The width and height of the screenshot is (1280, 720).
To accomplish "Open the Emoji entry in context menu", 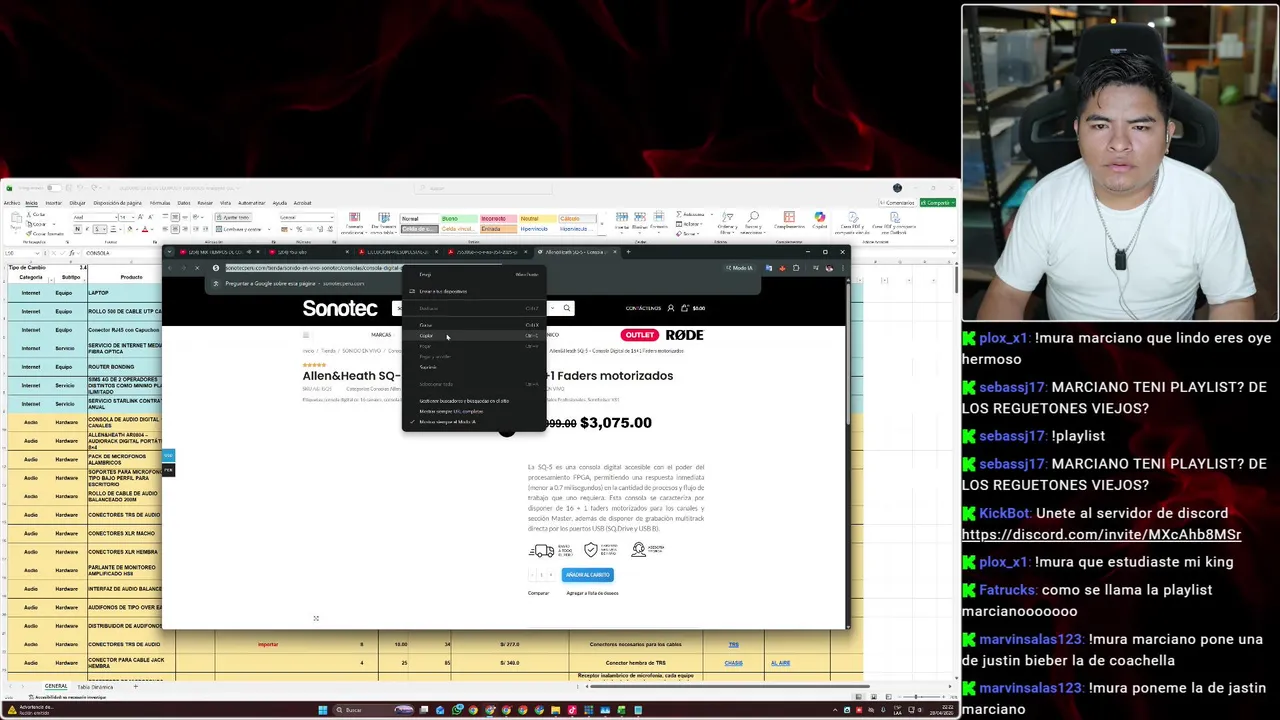I will click(474, 274).
